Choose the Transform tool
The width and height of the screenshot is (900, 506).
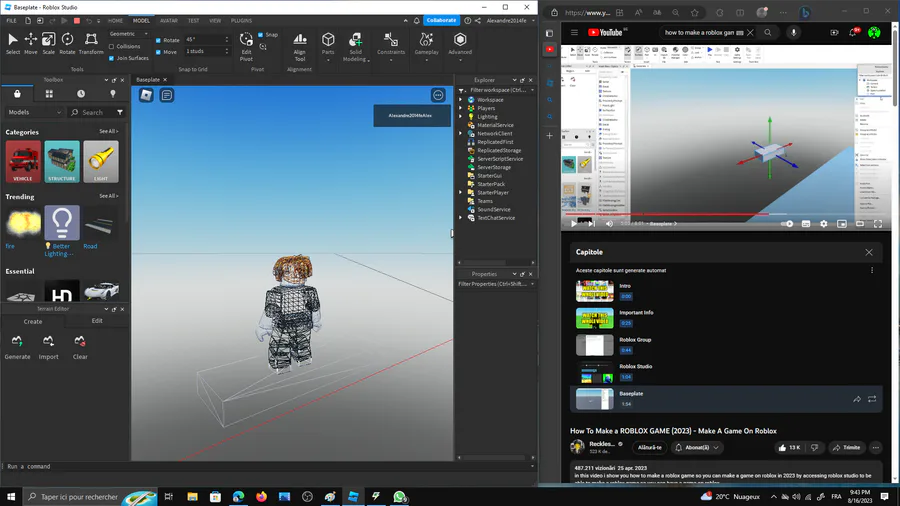click(90, 42)
